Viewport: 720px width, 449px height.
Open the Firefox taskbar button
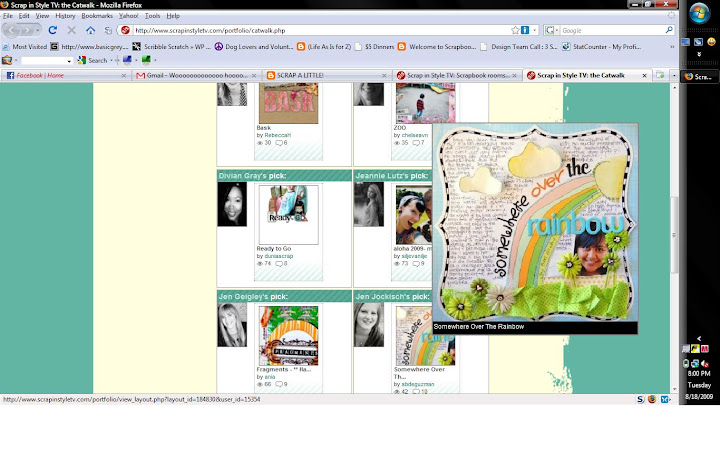coord(698,77)
